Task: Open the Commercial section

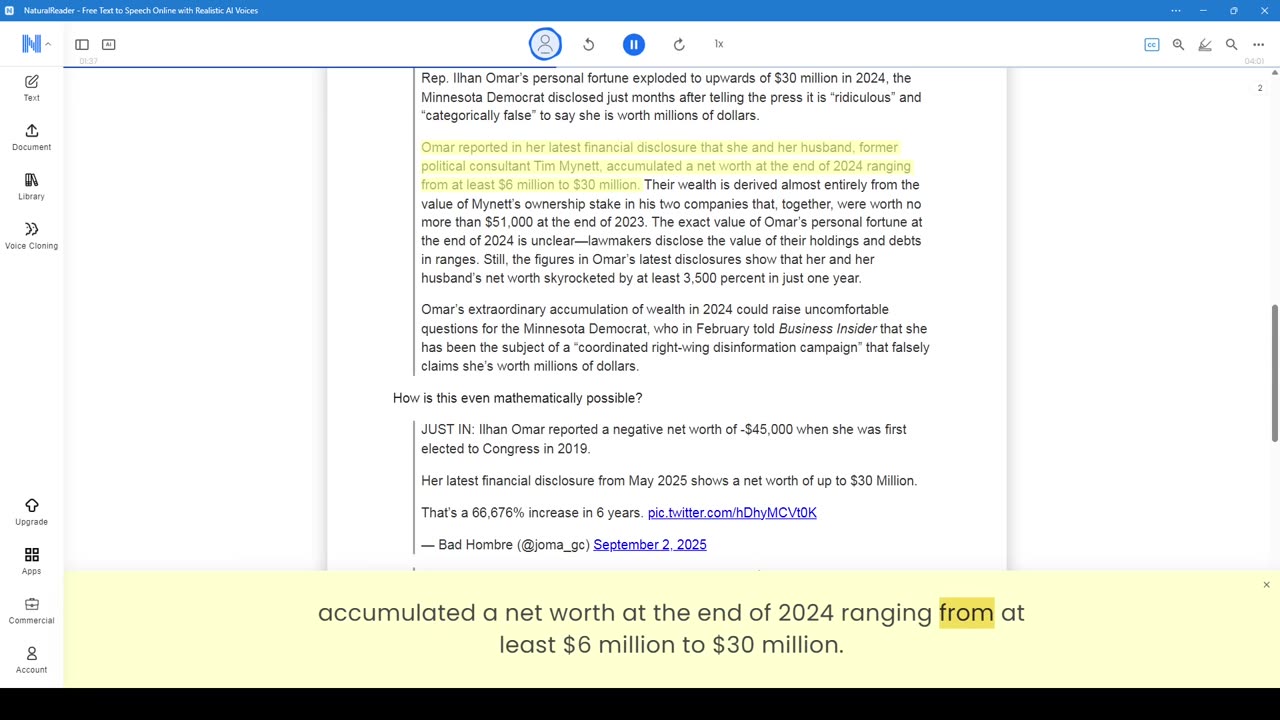Action: 31,610
